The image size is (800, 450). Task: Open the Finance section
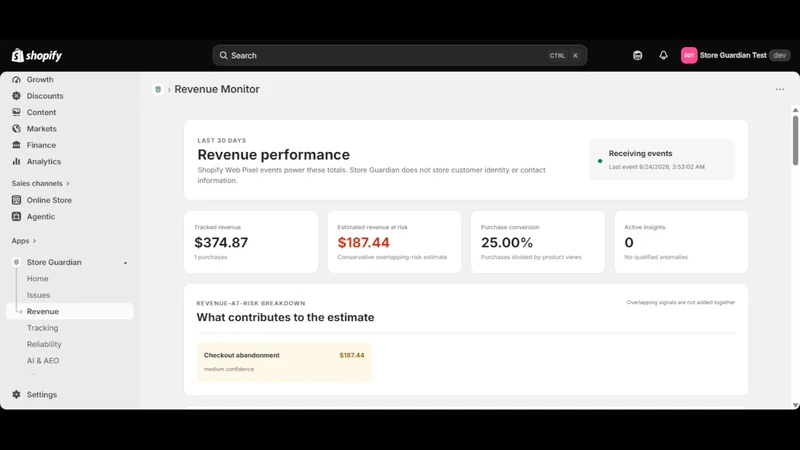pos(41,145)
